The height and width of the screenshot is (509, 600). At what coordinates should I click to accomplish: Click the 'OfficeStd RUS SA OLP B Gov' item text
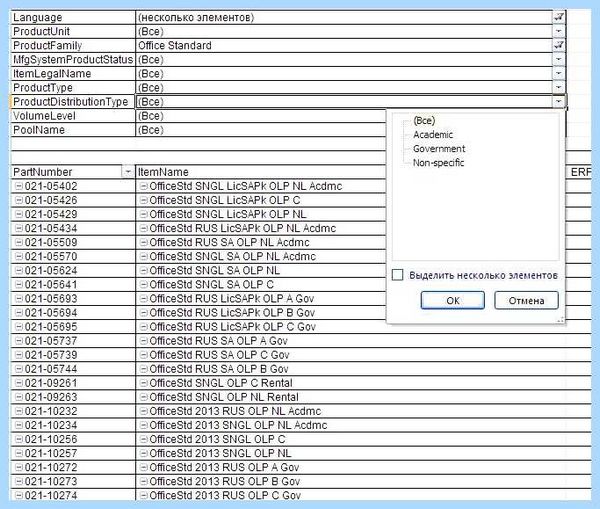[x=218, y=369]
